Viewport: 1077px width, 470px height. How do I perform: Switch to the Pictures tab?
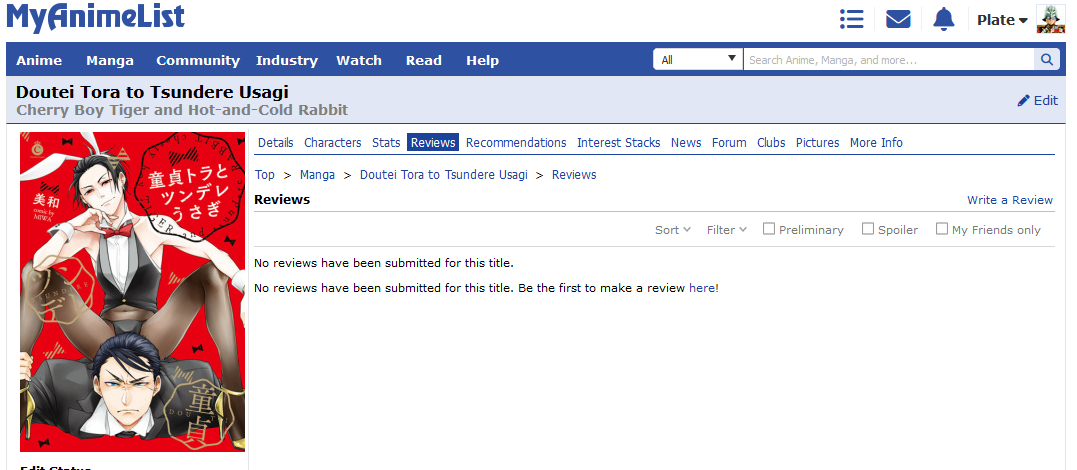click(817, 142)
